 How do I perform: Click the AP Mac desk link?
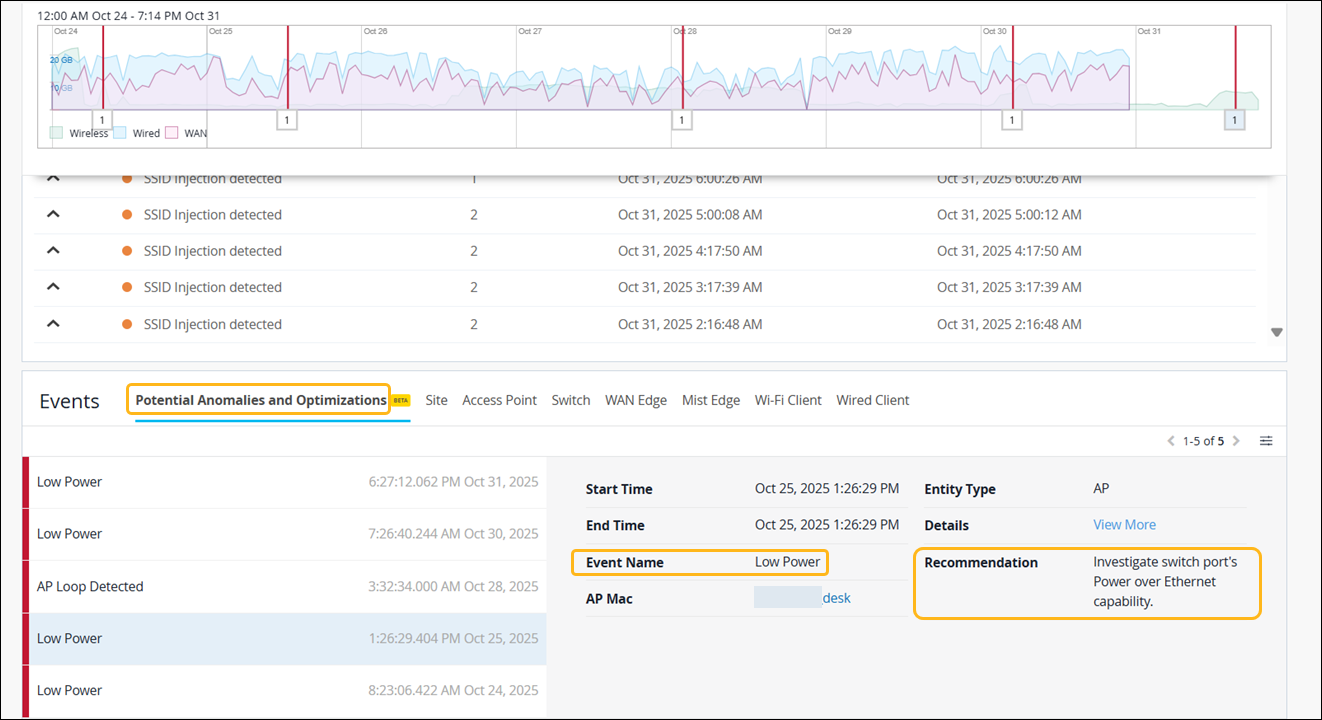[x=836, y=598]
